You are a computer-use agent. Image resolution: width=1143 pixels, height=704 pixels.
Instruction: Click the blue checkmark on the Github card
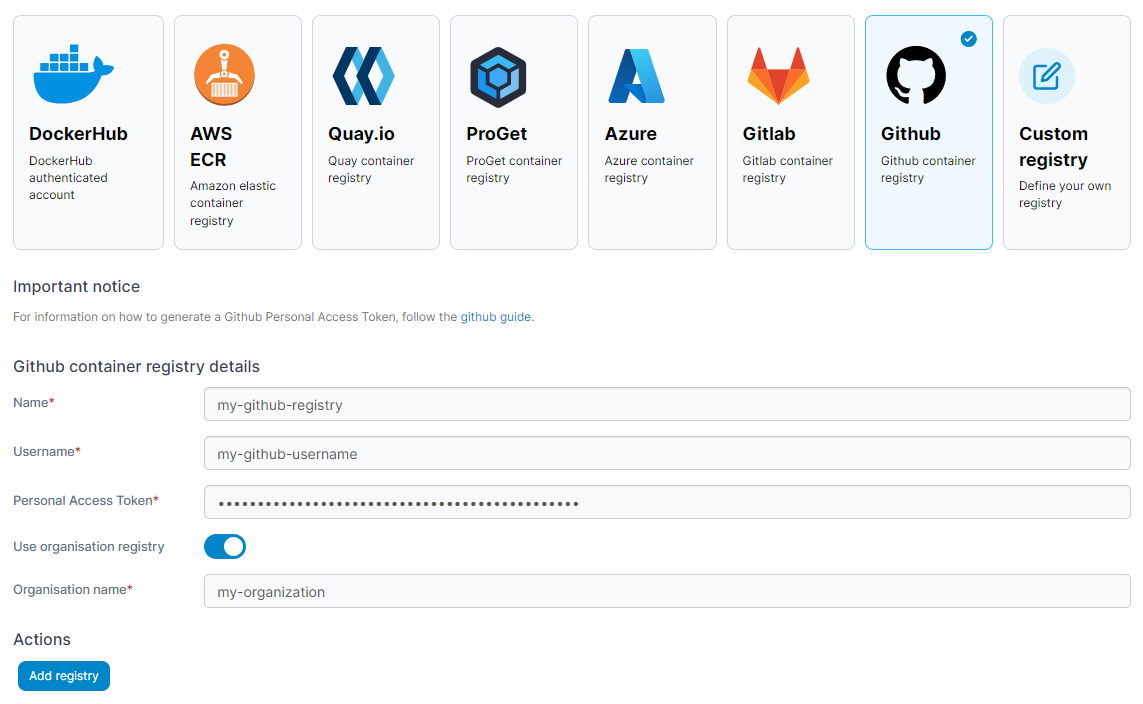pos(968,39)
